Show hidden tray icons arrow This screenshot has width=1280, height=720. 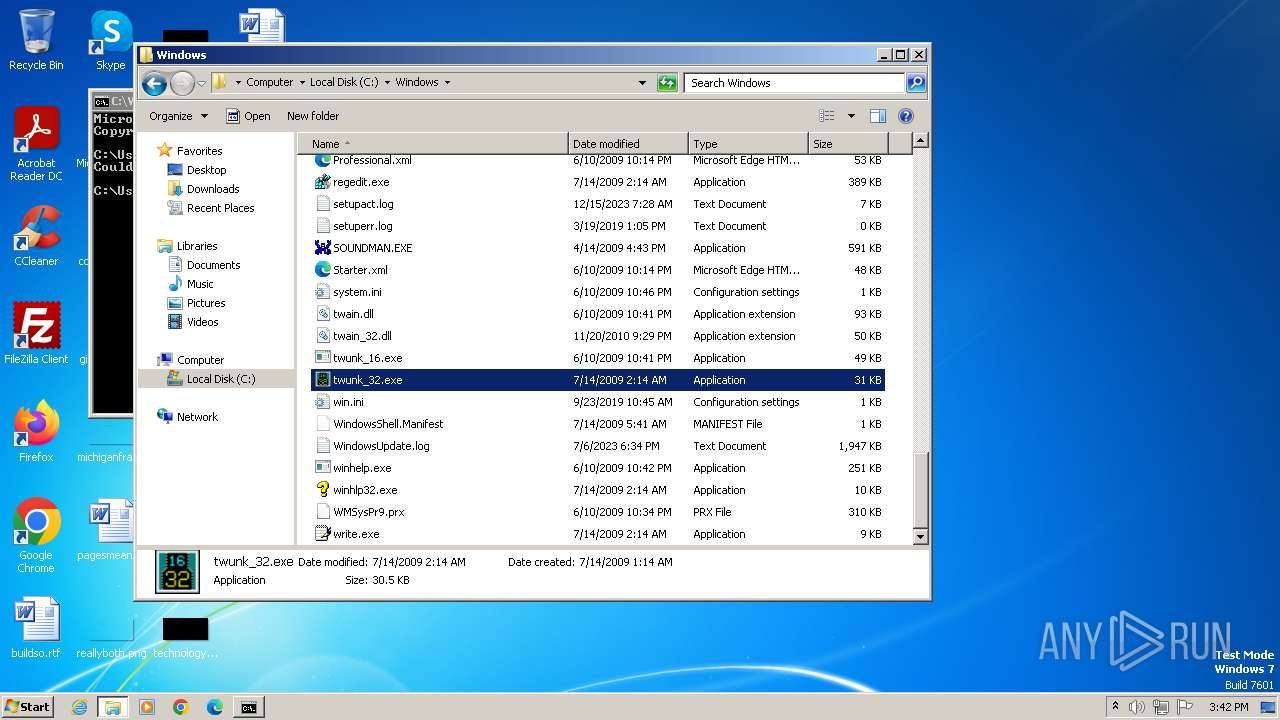[1115, 707]
